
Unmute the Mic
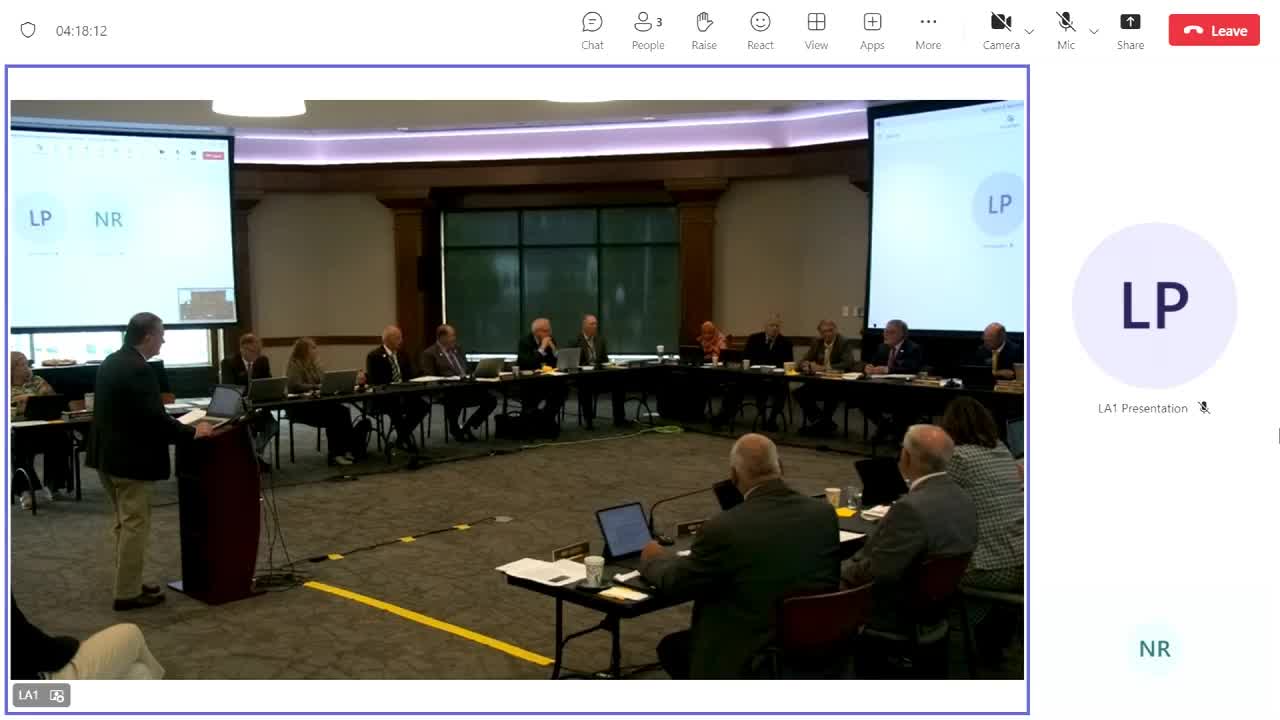pos(1066,31)
